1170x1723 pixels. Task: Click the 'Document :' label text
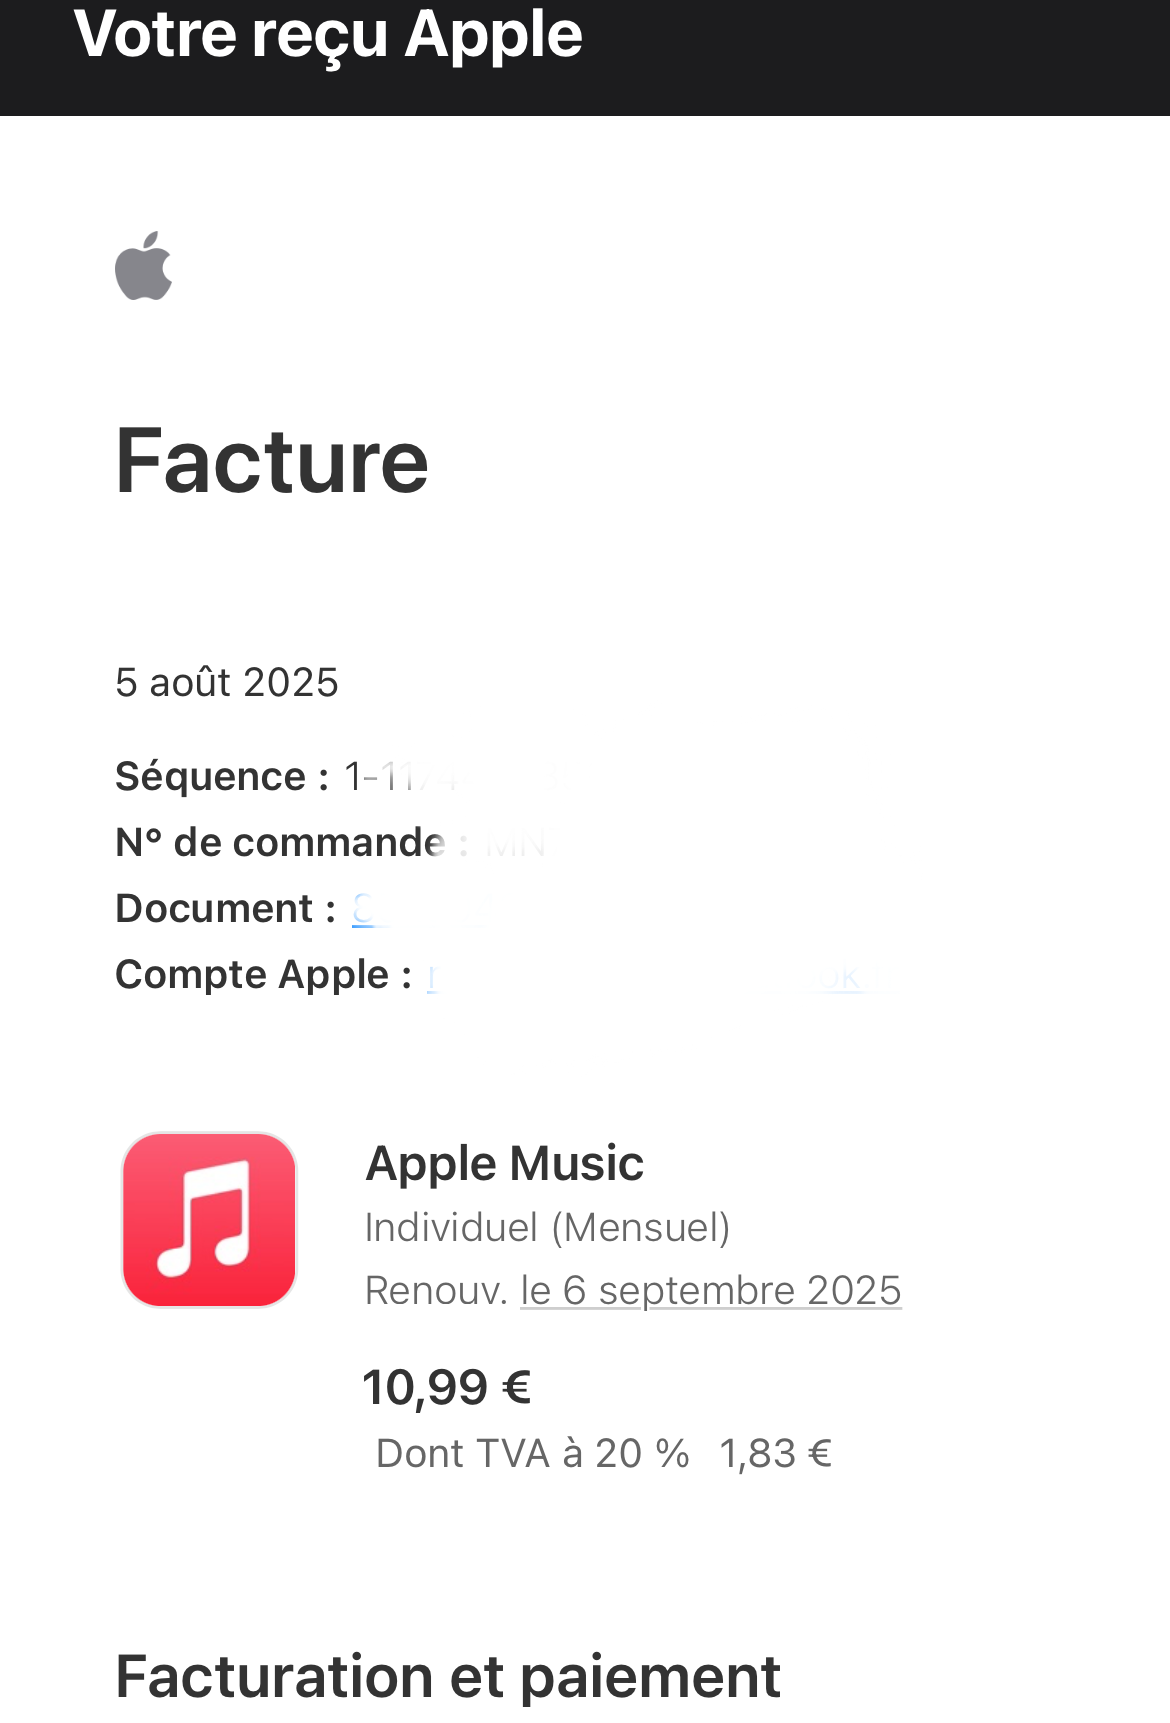(x=225, y=909)
